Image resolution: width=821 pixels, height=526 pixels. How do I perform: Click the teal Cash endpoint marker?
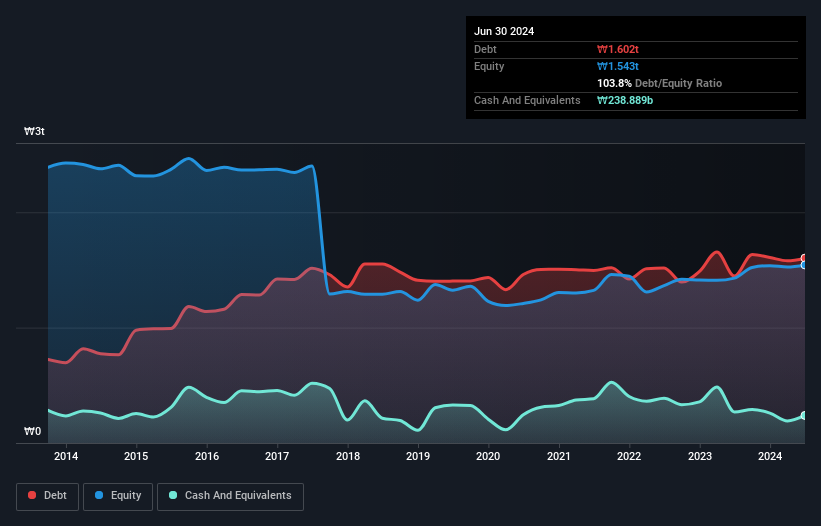pyautogui.click(x=804, y=416)
